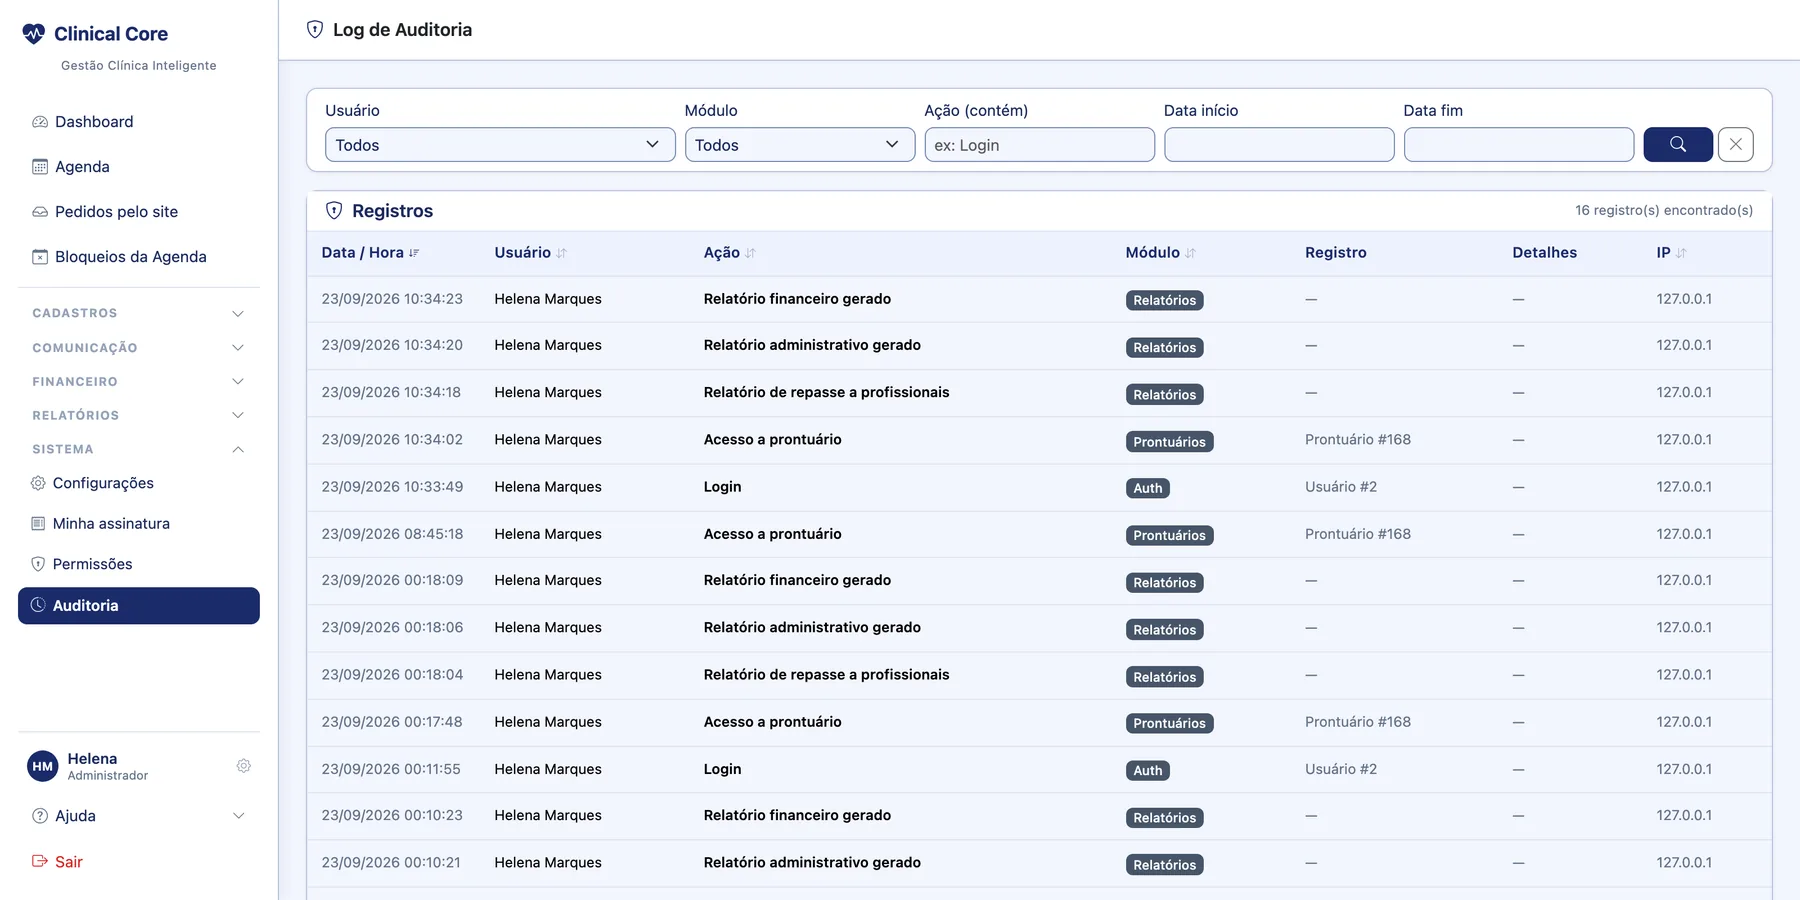Viewport: 1800px width, 900px height.
Task: Click the Data fim date field
Action: (1519, 144)
